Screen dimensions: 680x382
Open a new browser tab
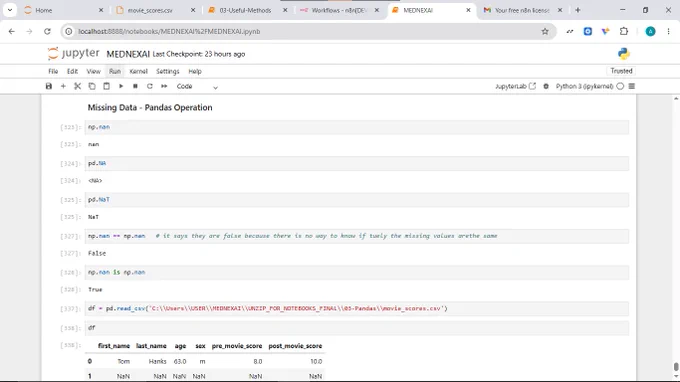tap(578, 10)
